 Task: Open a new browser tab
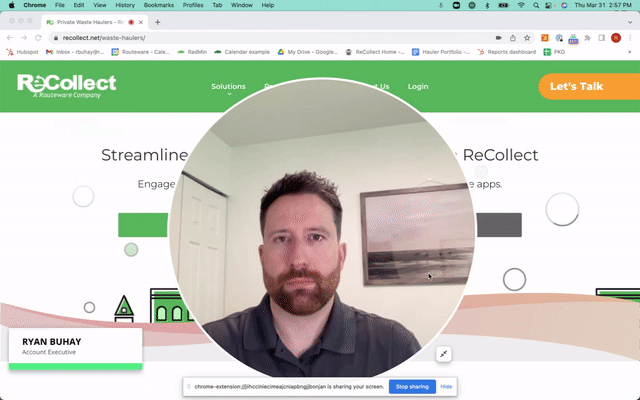(158, 22)
